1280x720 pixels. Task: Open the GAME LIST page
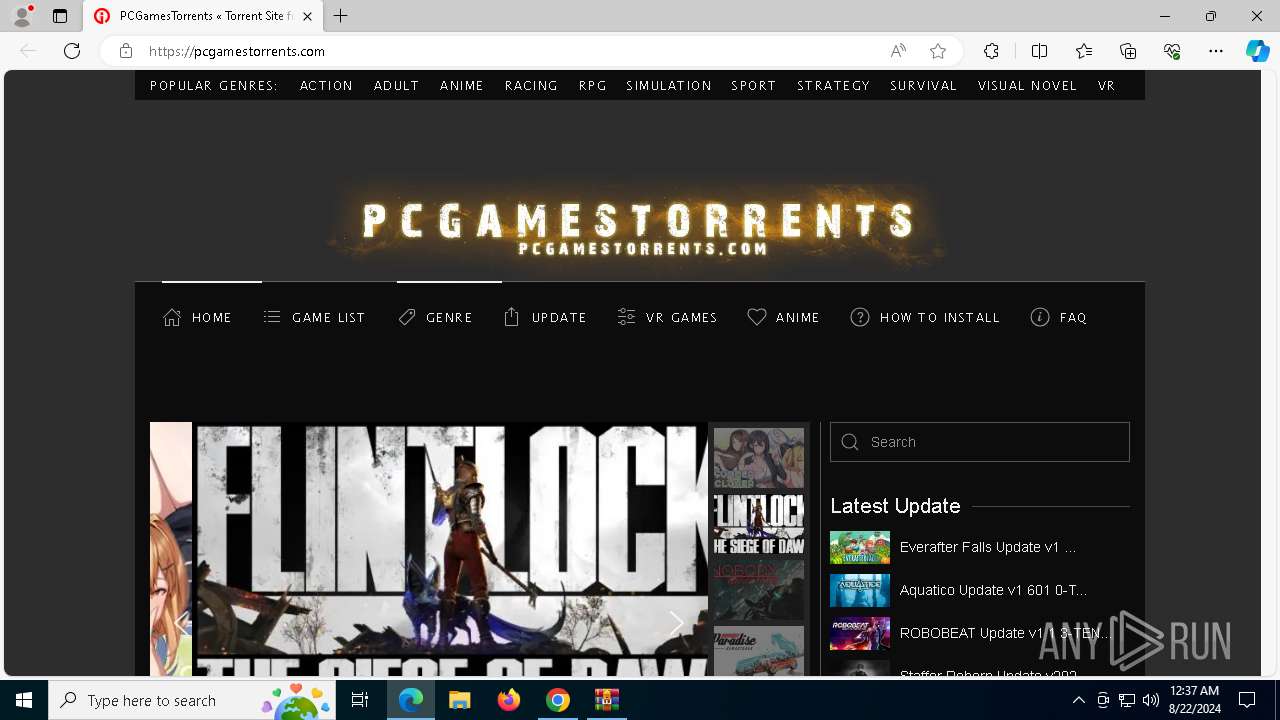[x=314, y=317]
